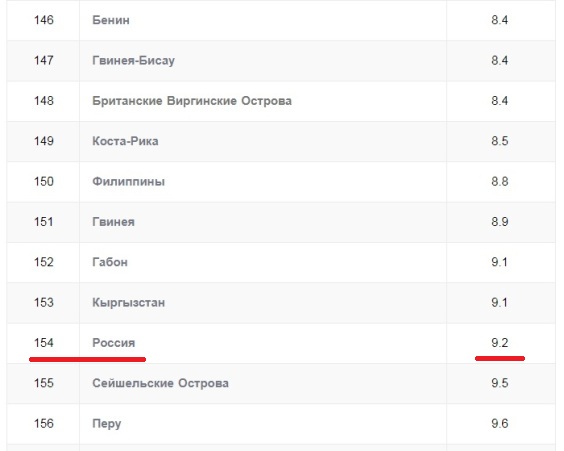Open Сейшельские Острова country link

coord(160,383)
